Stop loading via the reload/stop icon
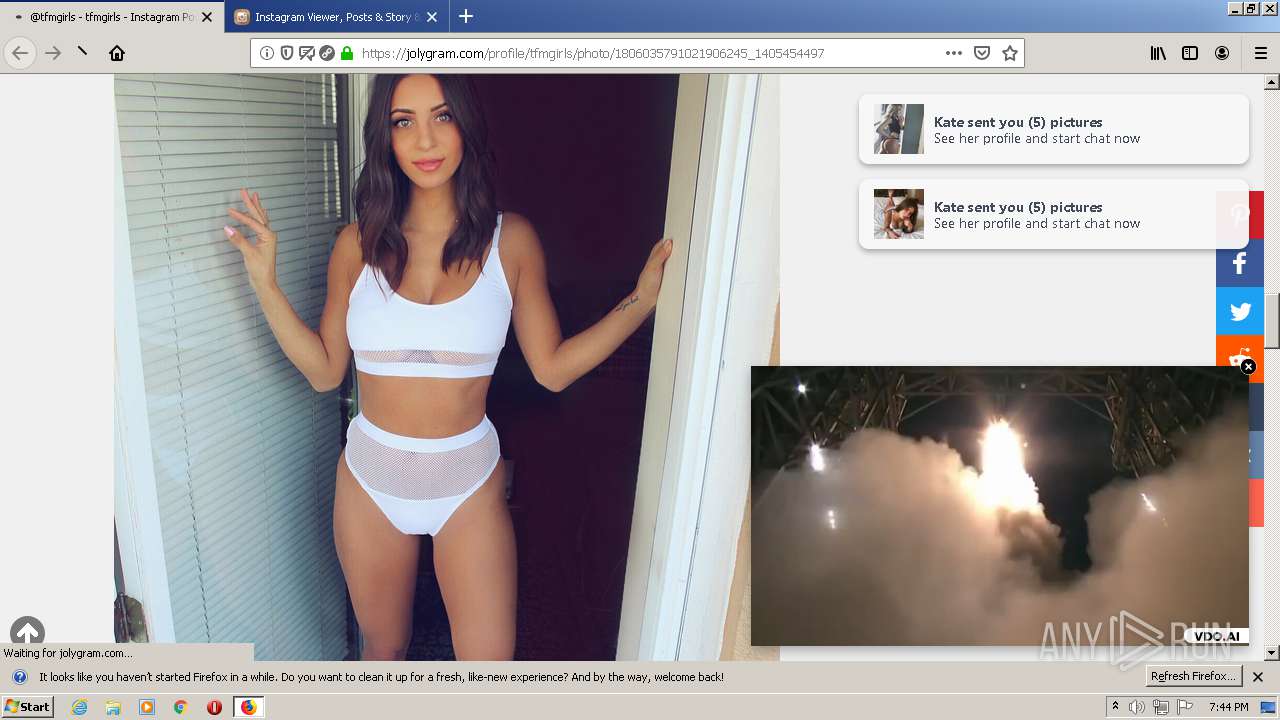 (83, 53)
